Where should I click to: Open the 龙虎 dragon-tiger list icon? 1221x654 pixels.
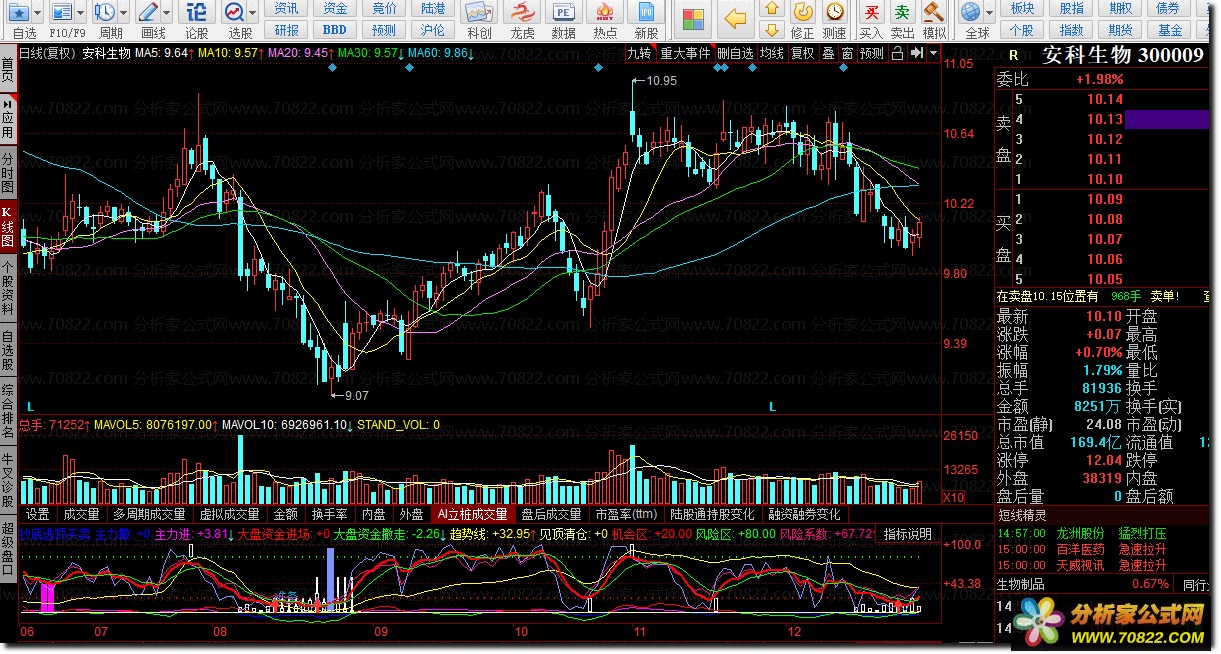pyautogui.click(x=522, y=12)
